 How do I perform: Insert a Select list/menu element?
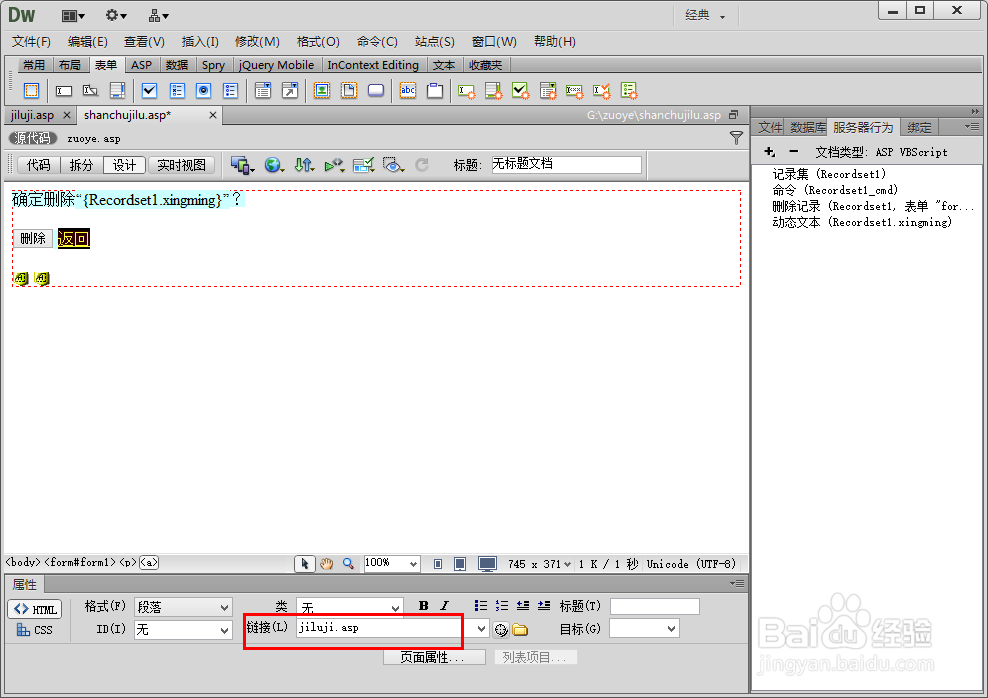click(x=263, y=91)
